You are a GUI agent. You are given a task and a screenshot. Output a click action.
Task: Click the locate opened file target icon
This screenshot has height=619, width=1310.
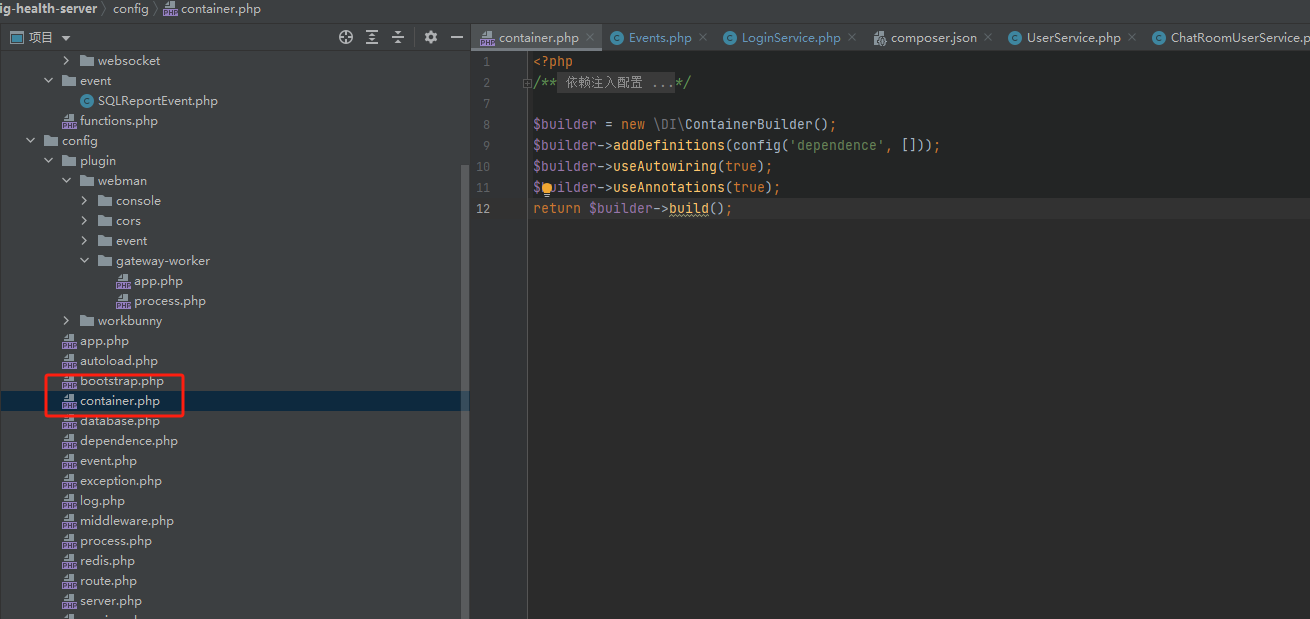coord(346,37)
